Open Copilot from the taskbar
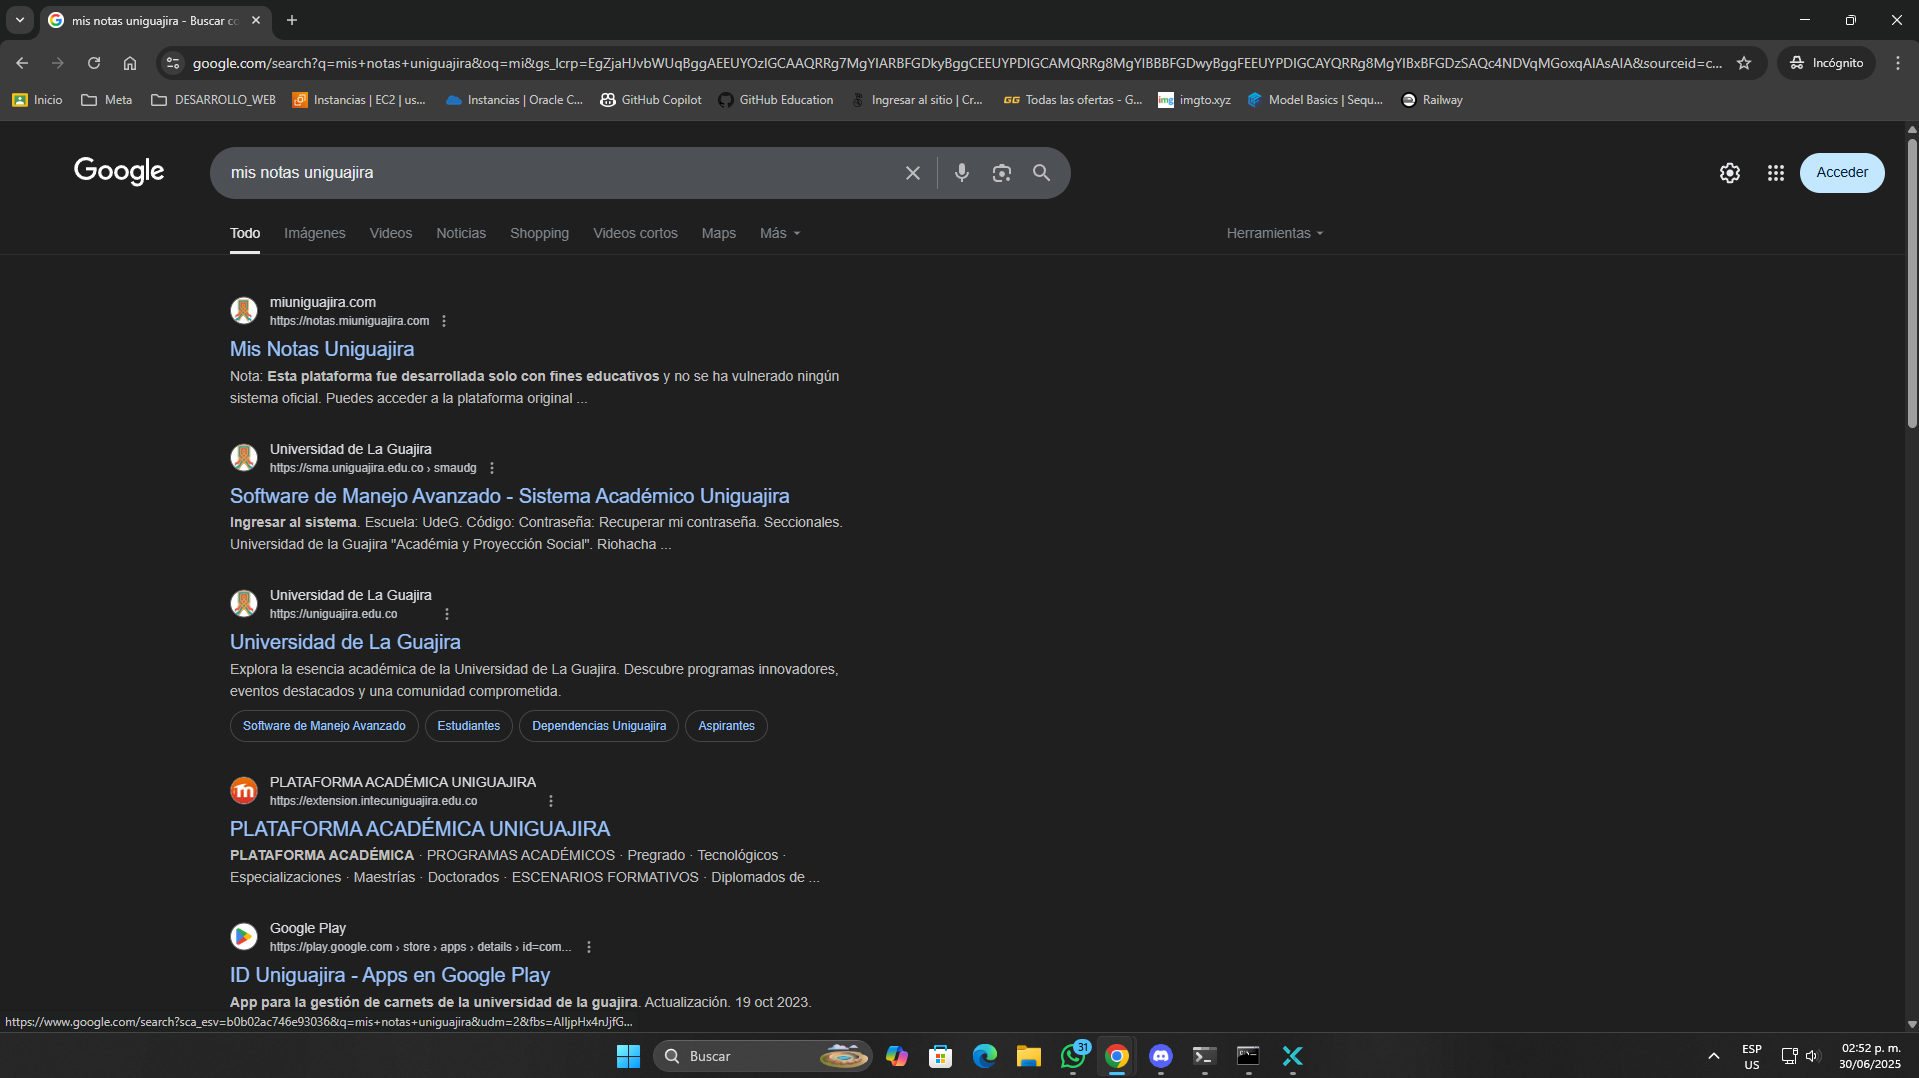This screenshot has height=1078, width=1919. click(x=896, y=1056)
